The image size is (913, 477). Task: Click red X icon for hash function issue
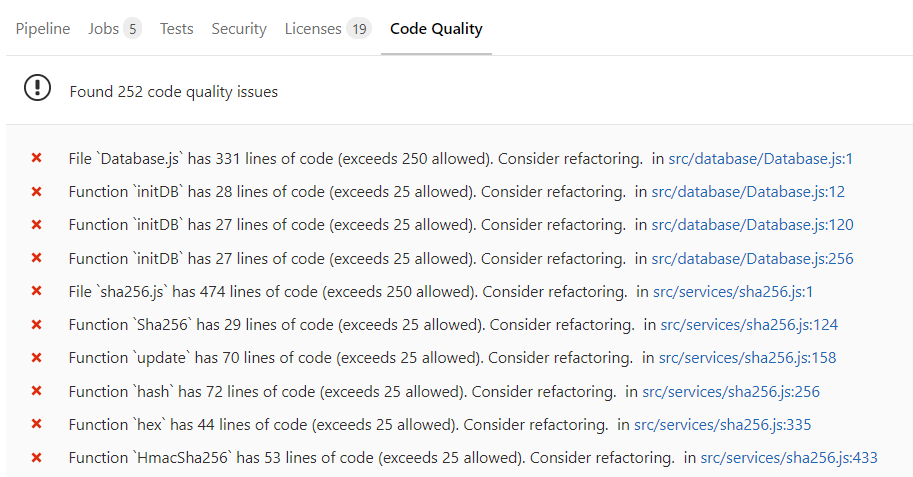[37, 391]
